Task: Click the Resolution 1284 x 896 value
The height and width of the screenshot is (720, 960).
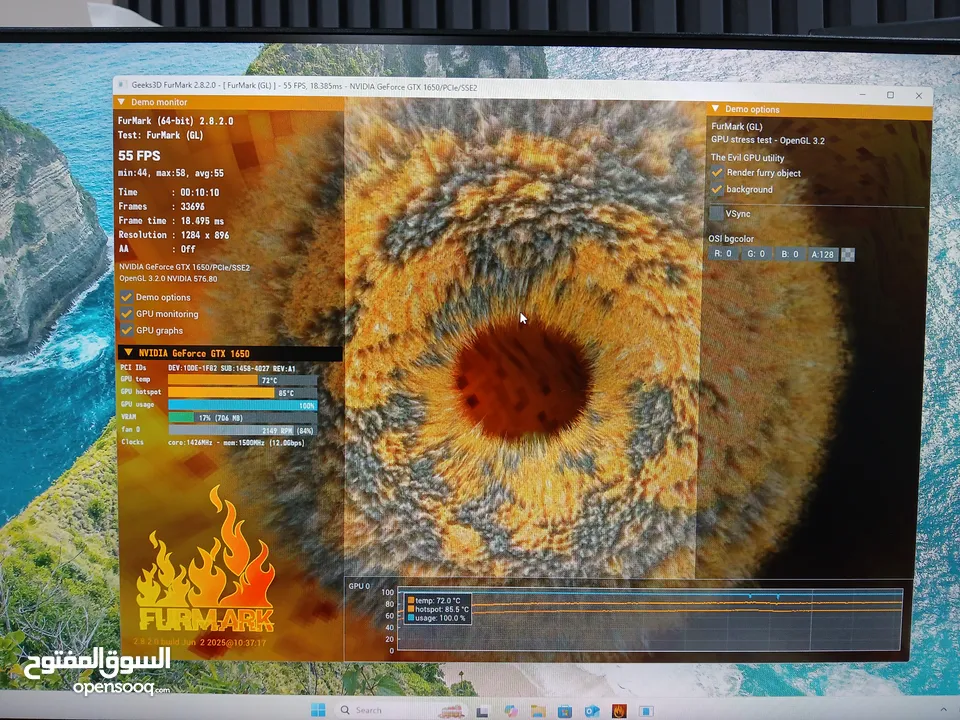Action: [x=204, y=234]
